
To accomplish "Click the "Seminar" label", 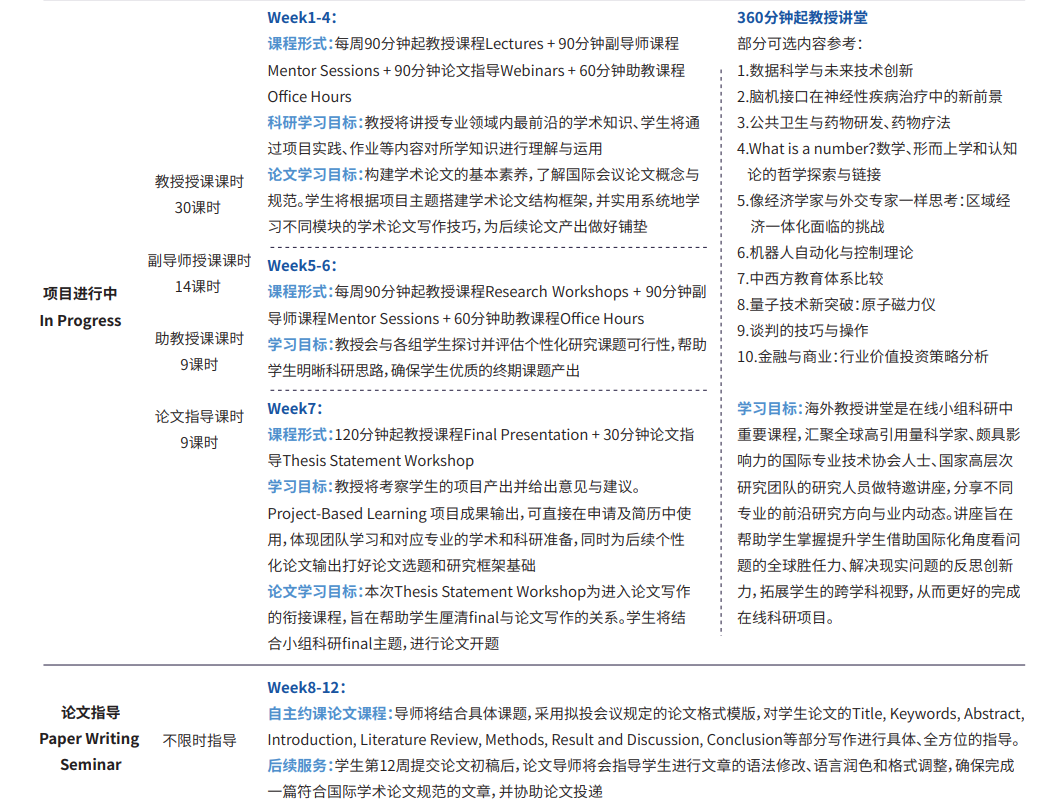I will pyautogui.click(x=90, y=765).
